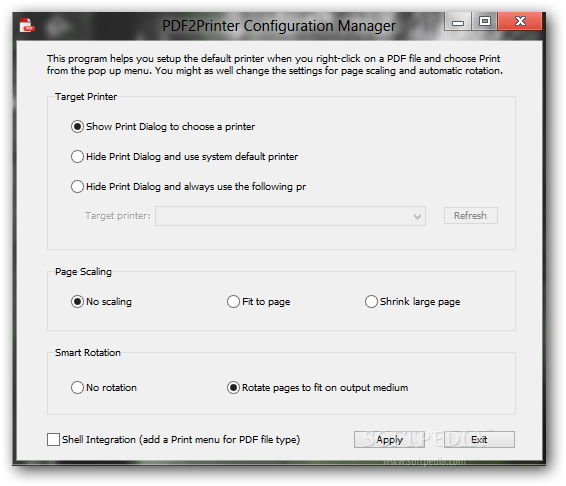Minimize the Configuration Manager window
This screenshot has height=486, width=566.
pos(458,22)
